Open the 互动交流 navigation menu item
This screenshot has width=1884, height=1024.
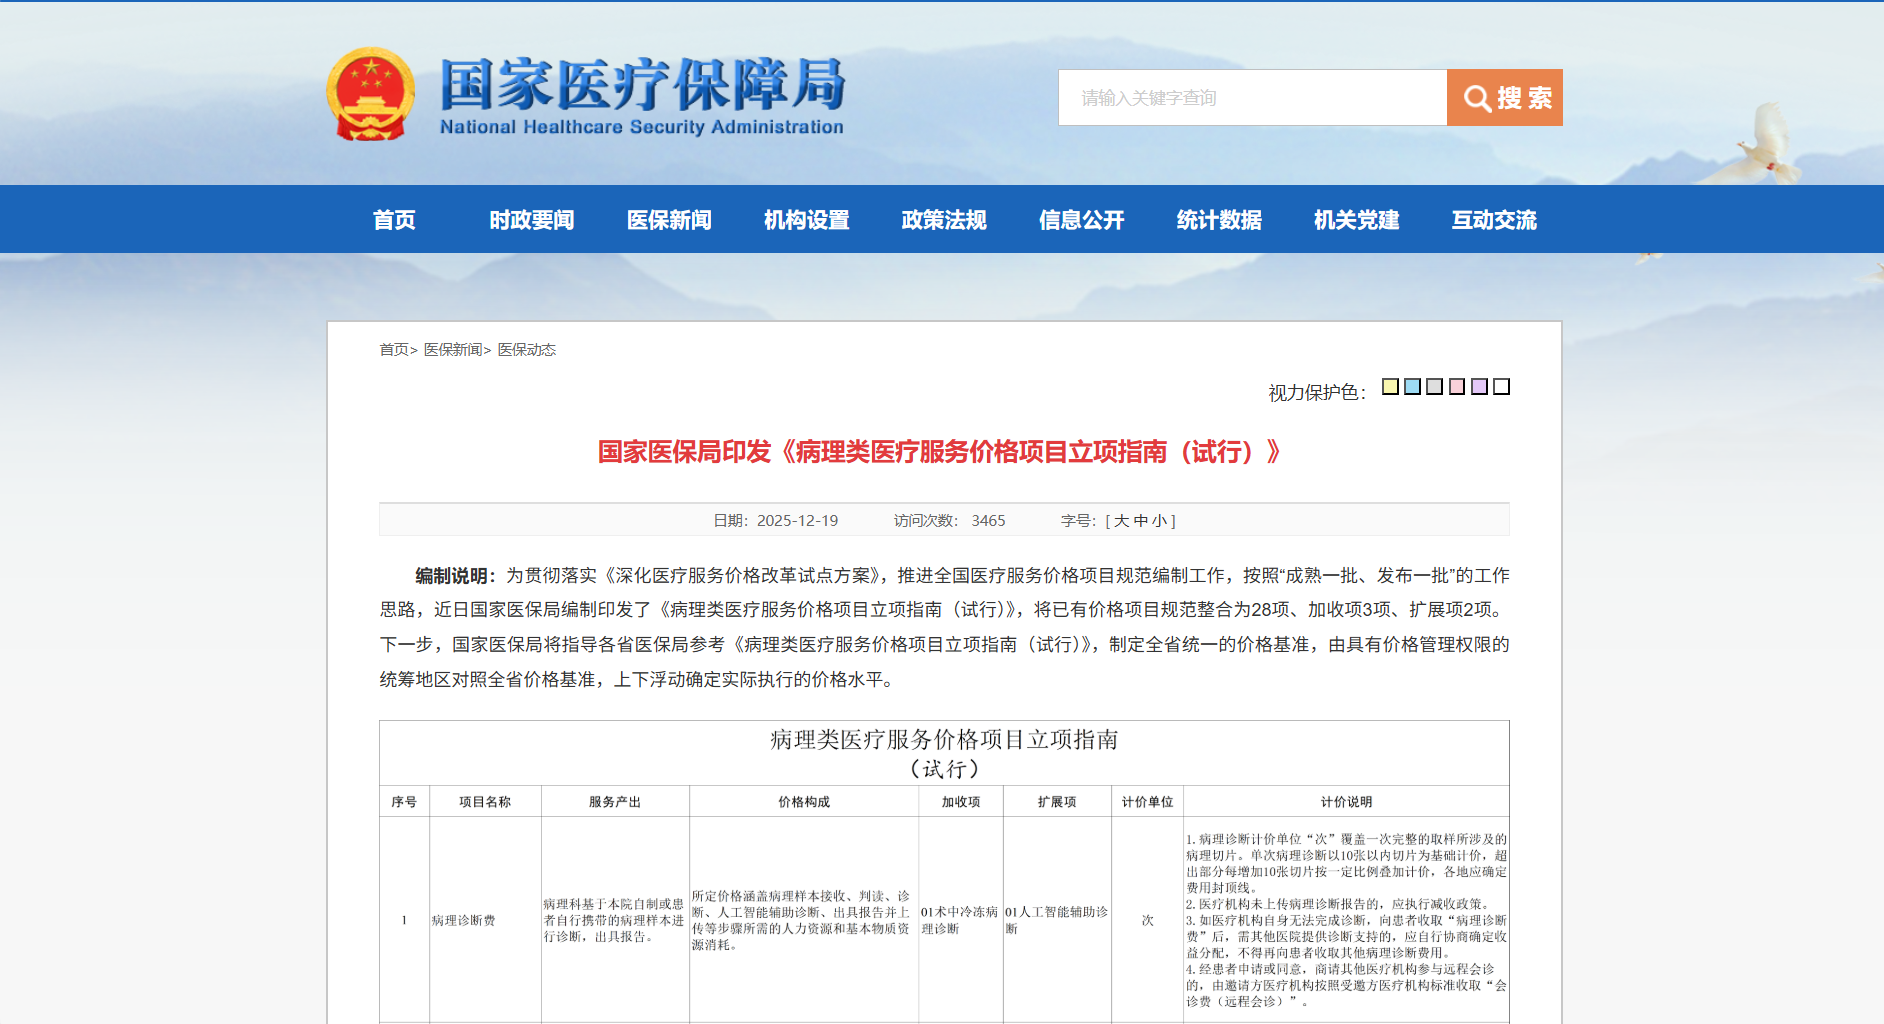click(x=1494, y=220)
